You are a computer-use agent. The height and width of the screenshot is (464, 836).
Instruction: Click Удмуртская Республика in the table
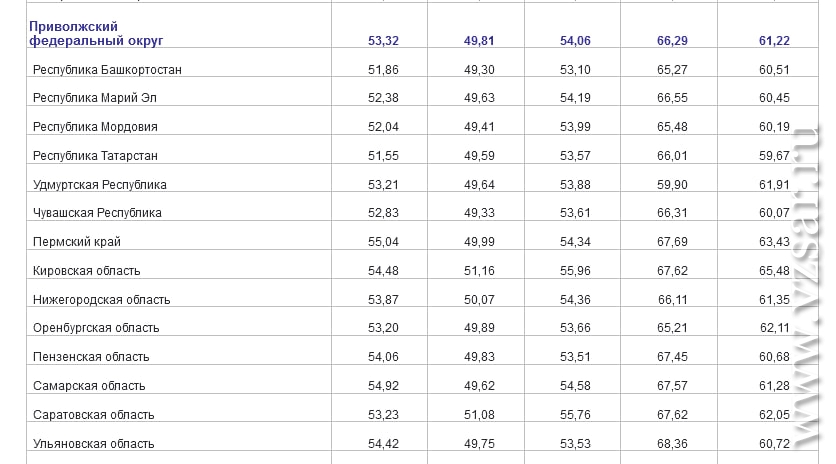[x=100, y=185]
